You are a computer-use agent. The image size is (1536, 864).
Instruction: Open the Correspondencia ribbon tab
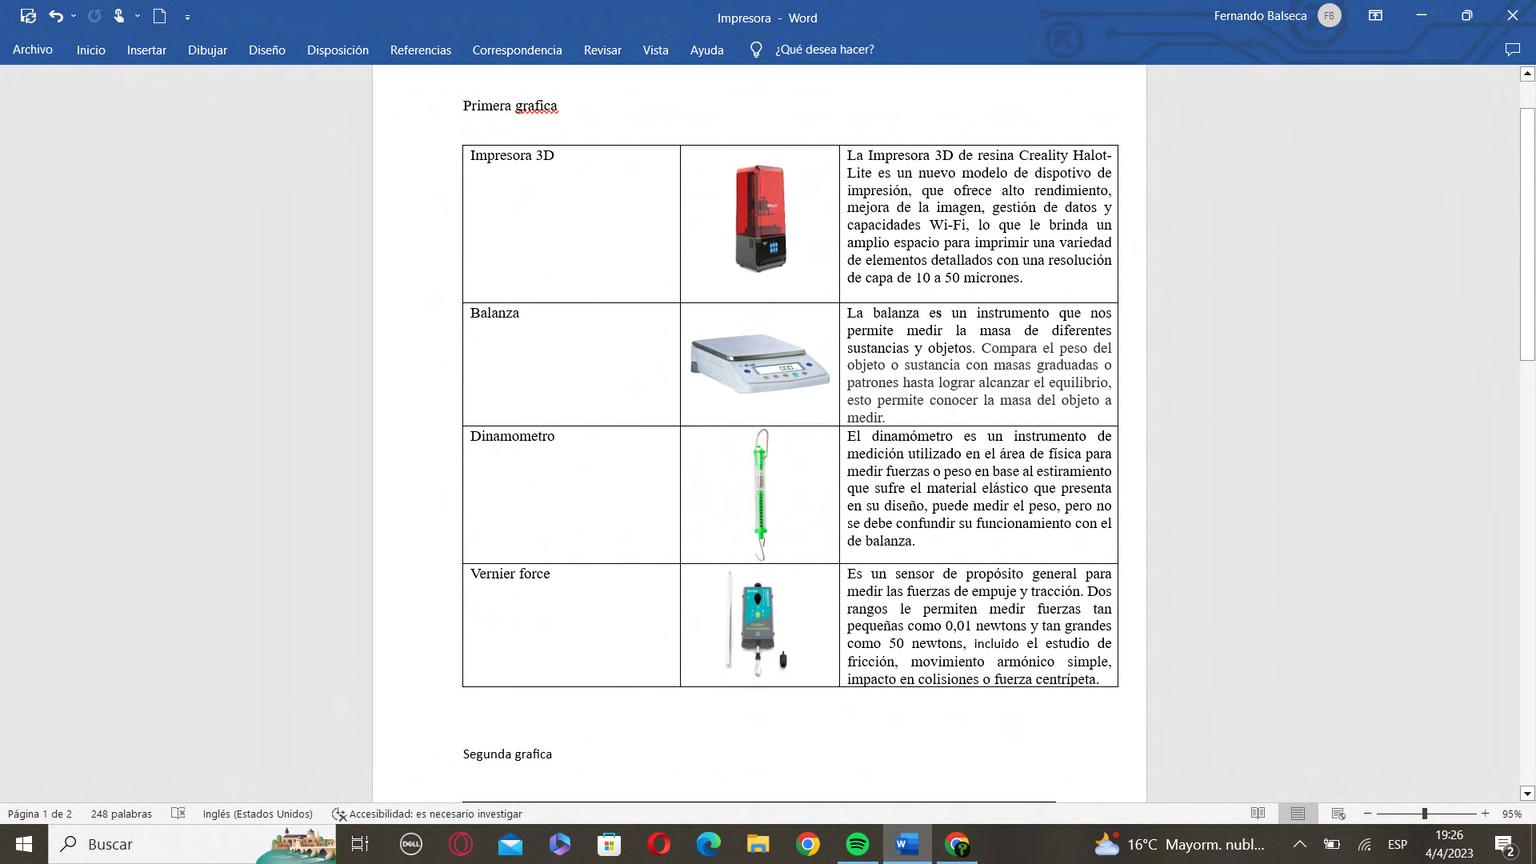(x=517, y=50)
